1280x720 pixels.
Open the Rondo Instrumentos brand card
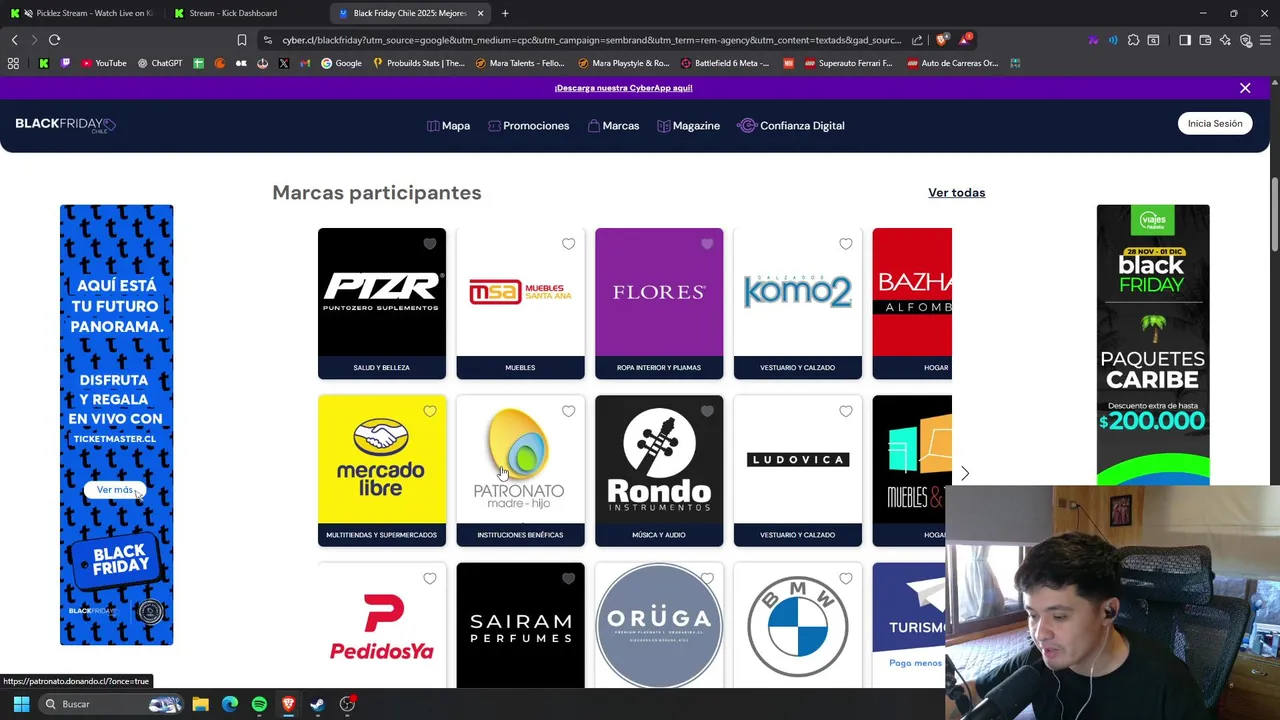(x=658, y=471)
